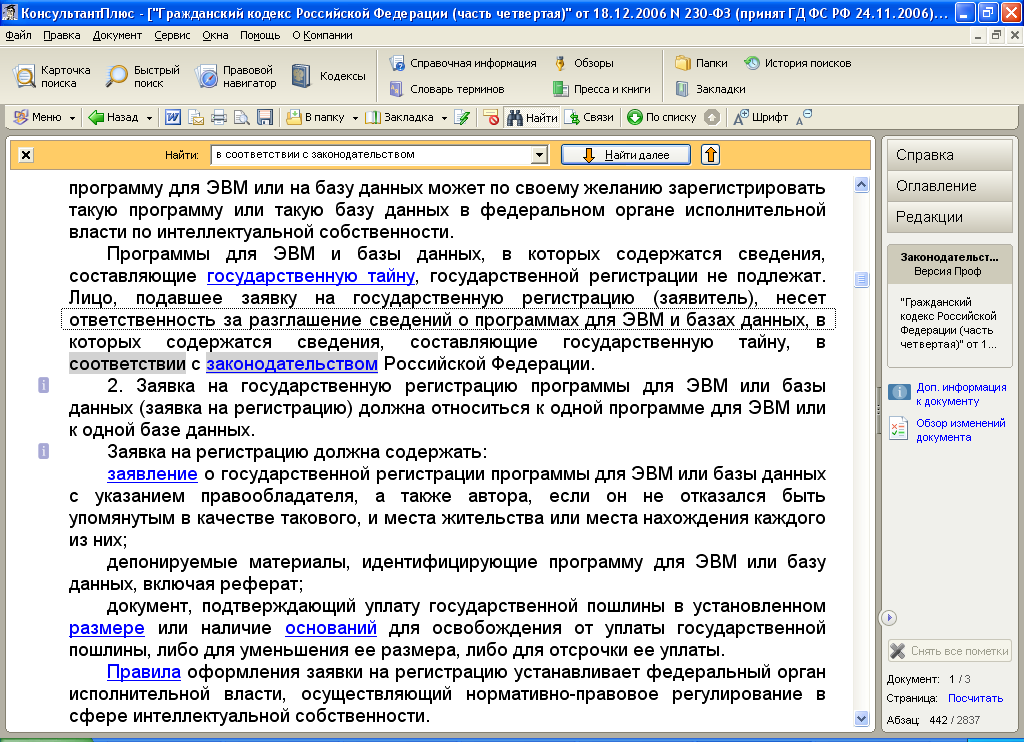
Task: Click Посчитать page count link
Action: pos(975,698)
